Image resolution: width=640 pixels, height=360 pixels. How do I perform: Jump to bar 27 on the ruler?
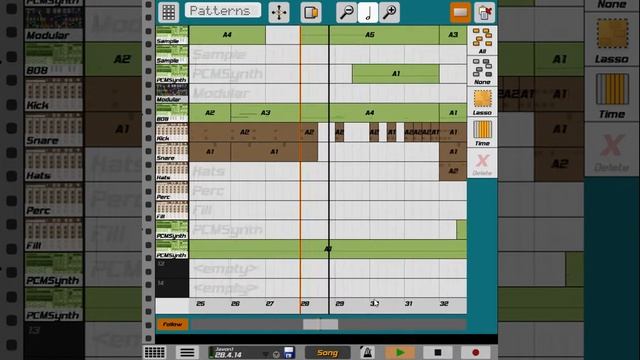(270, 304)
